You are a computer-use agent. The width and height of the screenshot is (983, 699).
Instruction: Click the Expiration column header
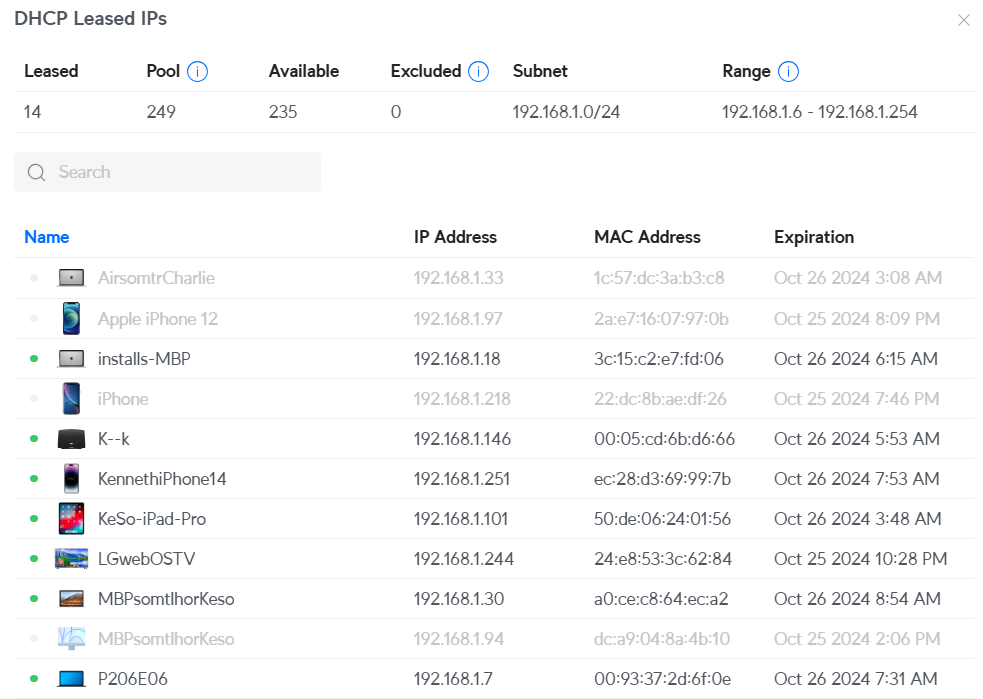pos(813,237)
